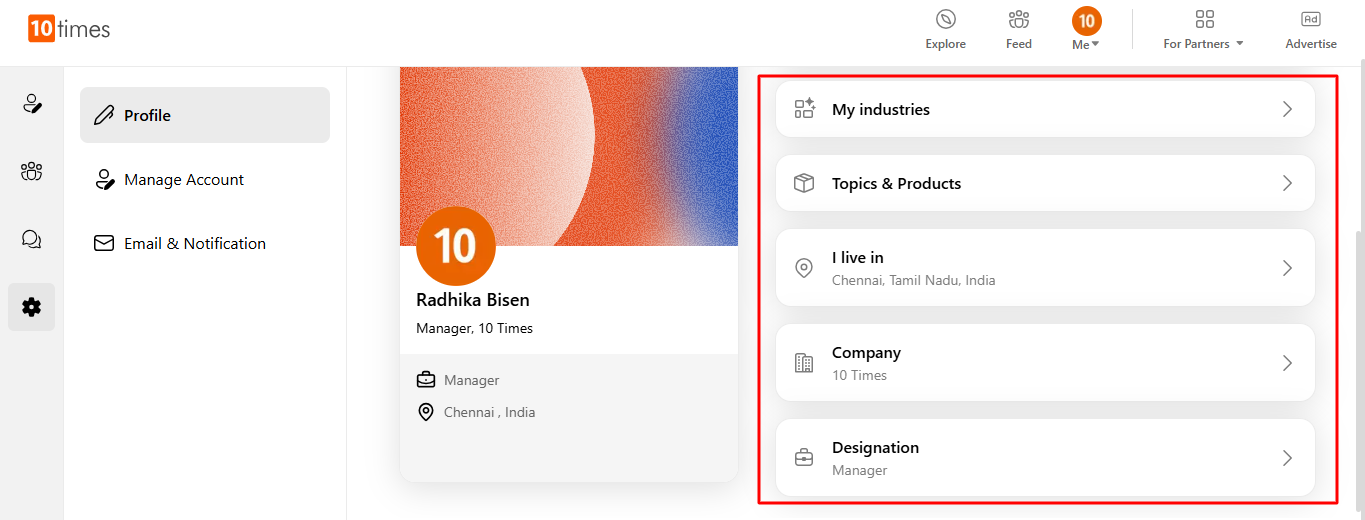The image size is (1365, 520).
Task: Click the orange profile avatar picture
Action: point(455,246)
